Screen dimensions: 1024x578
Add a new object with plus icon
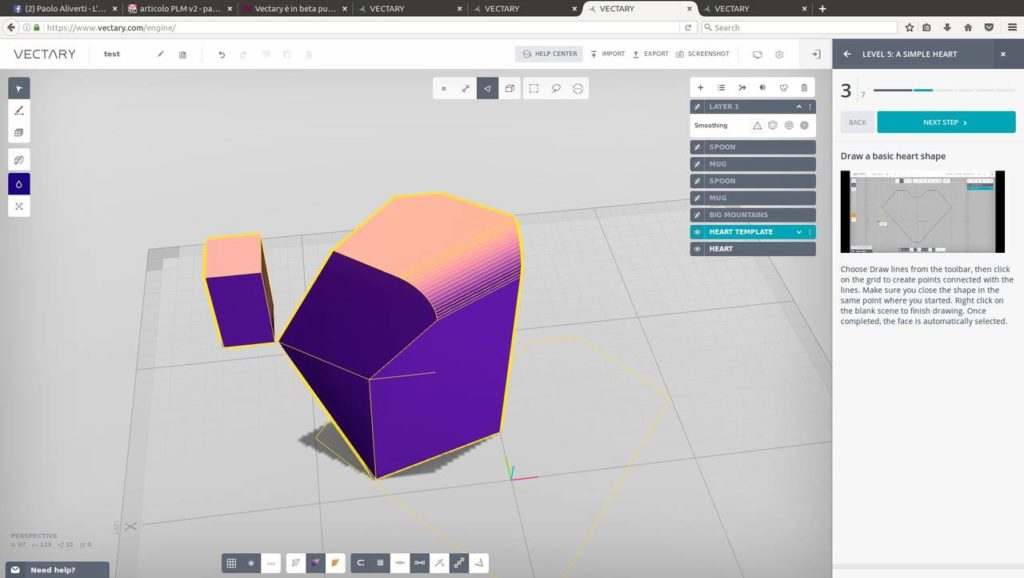(700, 88)
